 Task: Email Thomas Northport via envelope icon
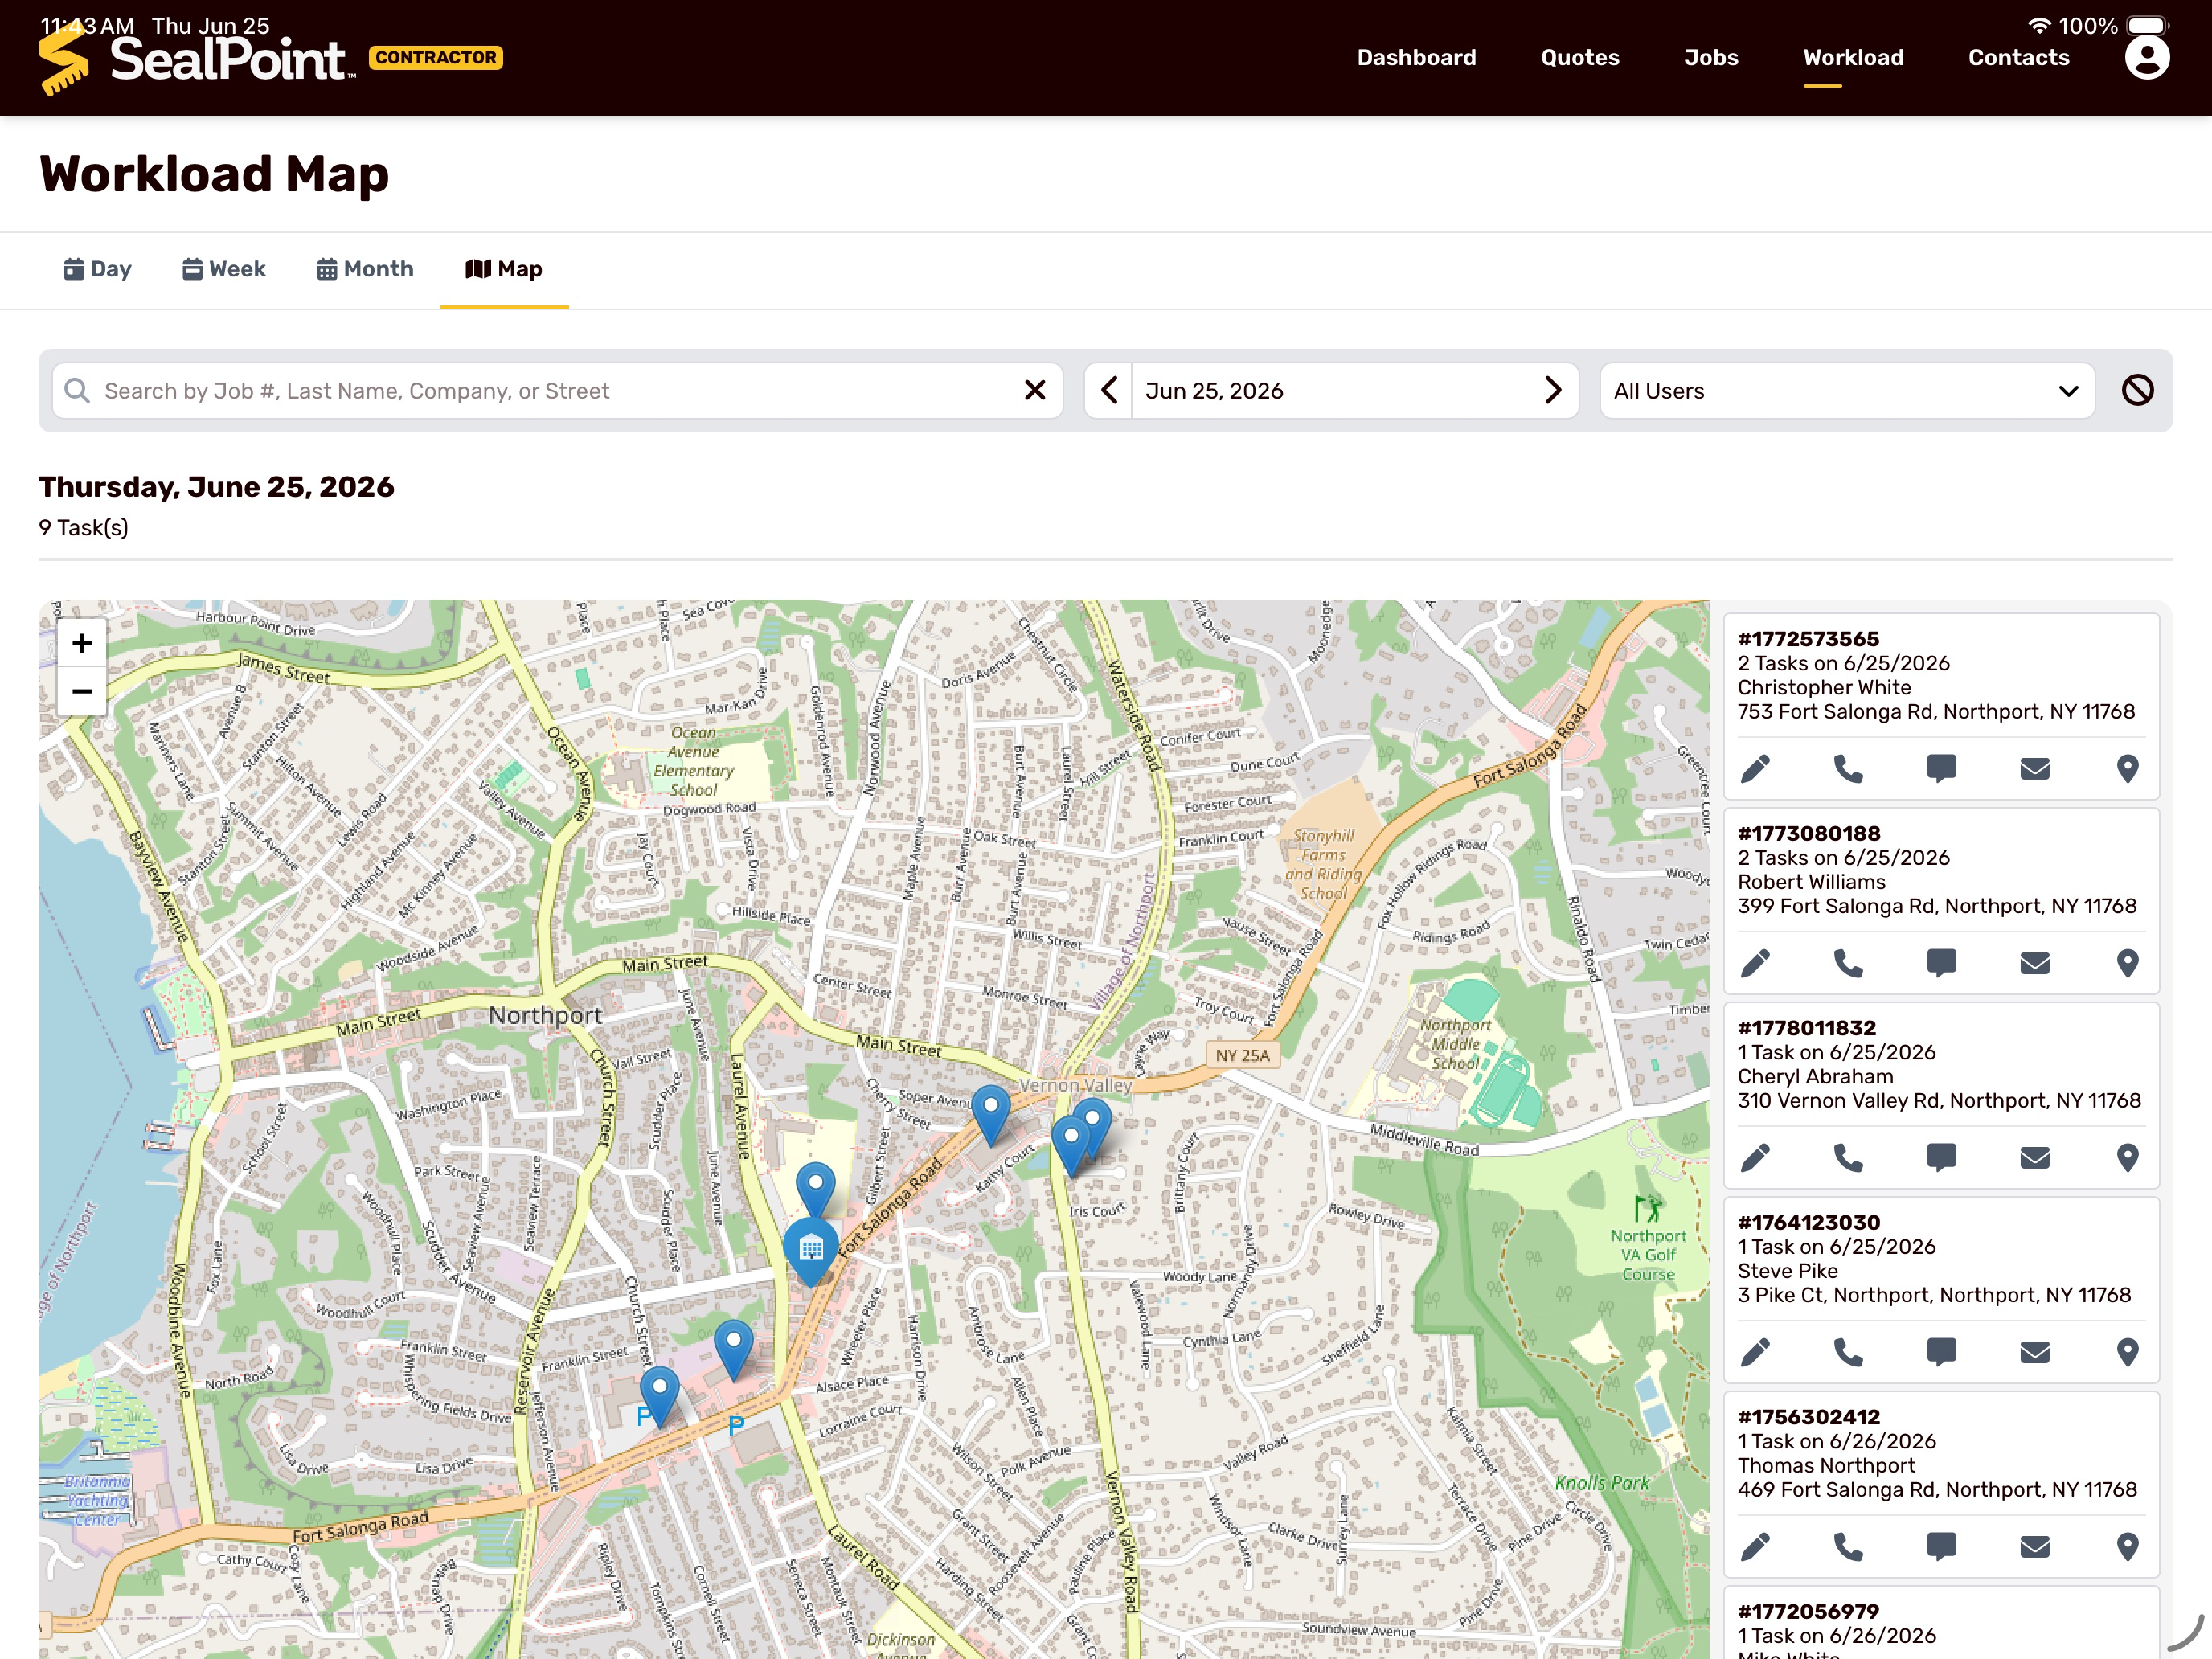[2034, 1546]
